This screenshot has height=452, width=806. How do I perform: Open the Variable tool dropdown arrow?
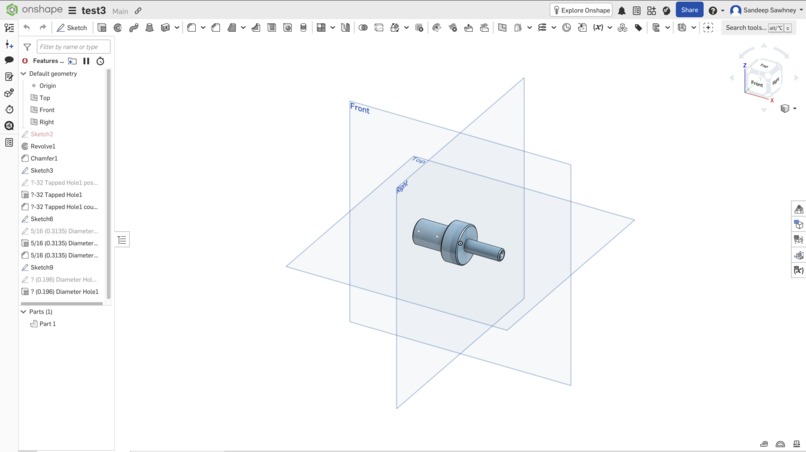610,28
